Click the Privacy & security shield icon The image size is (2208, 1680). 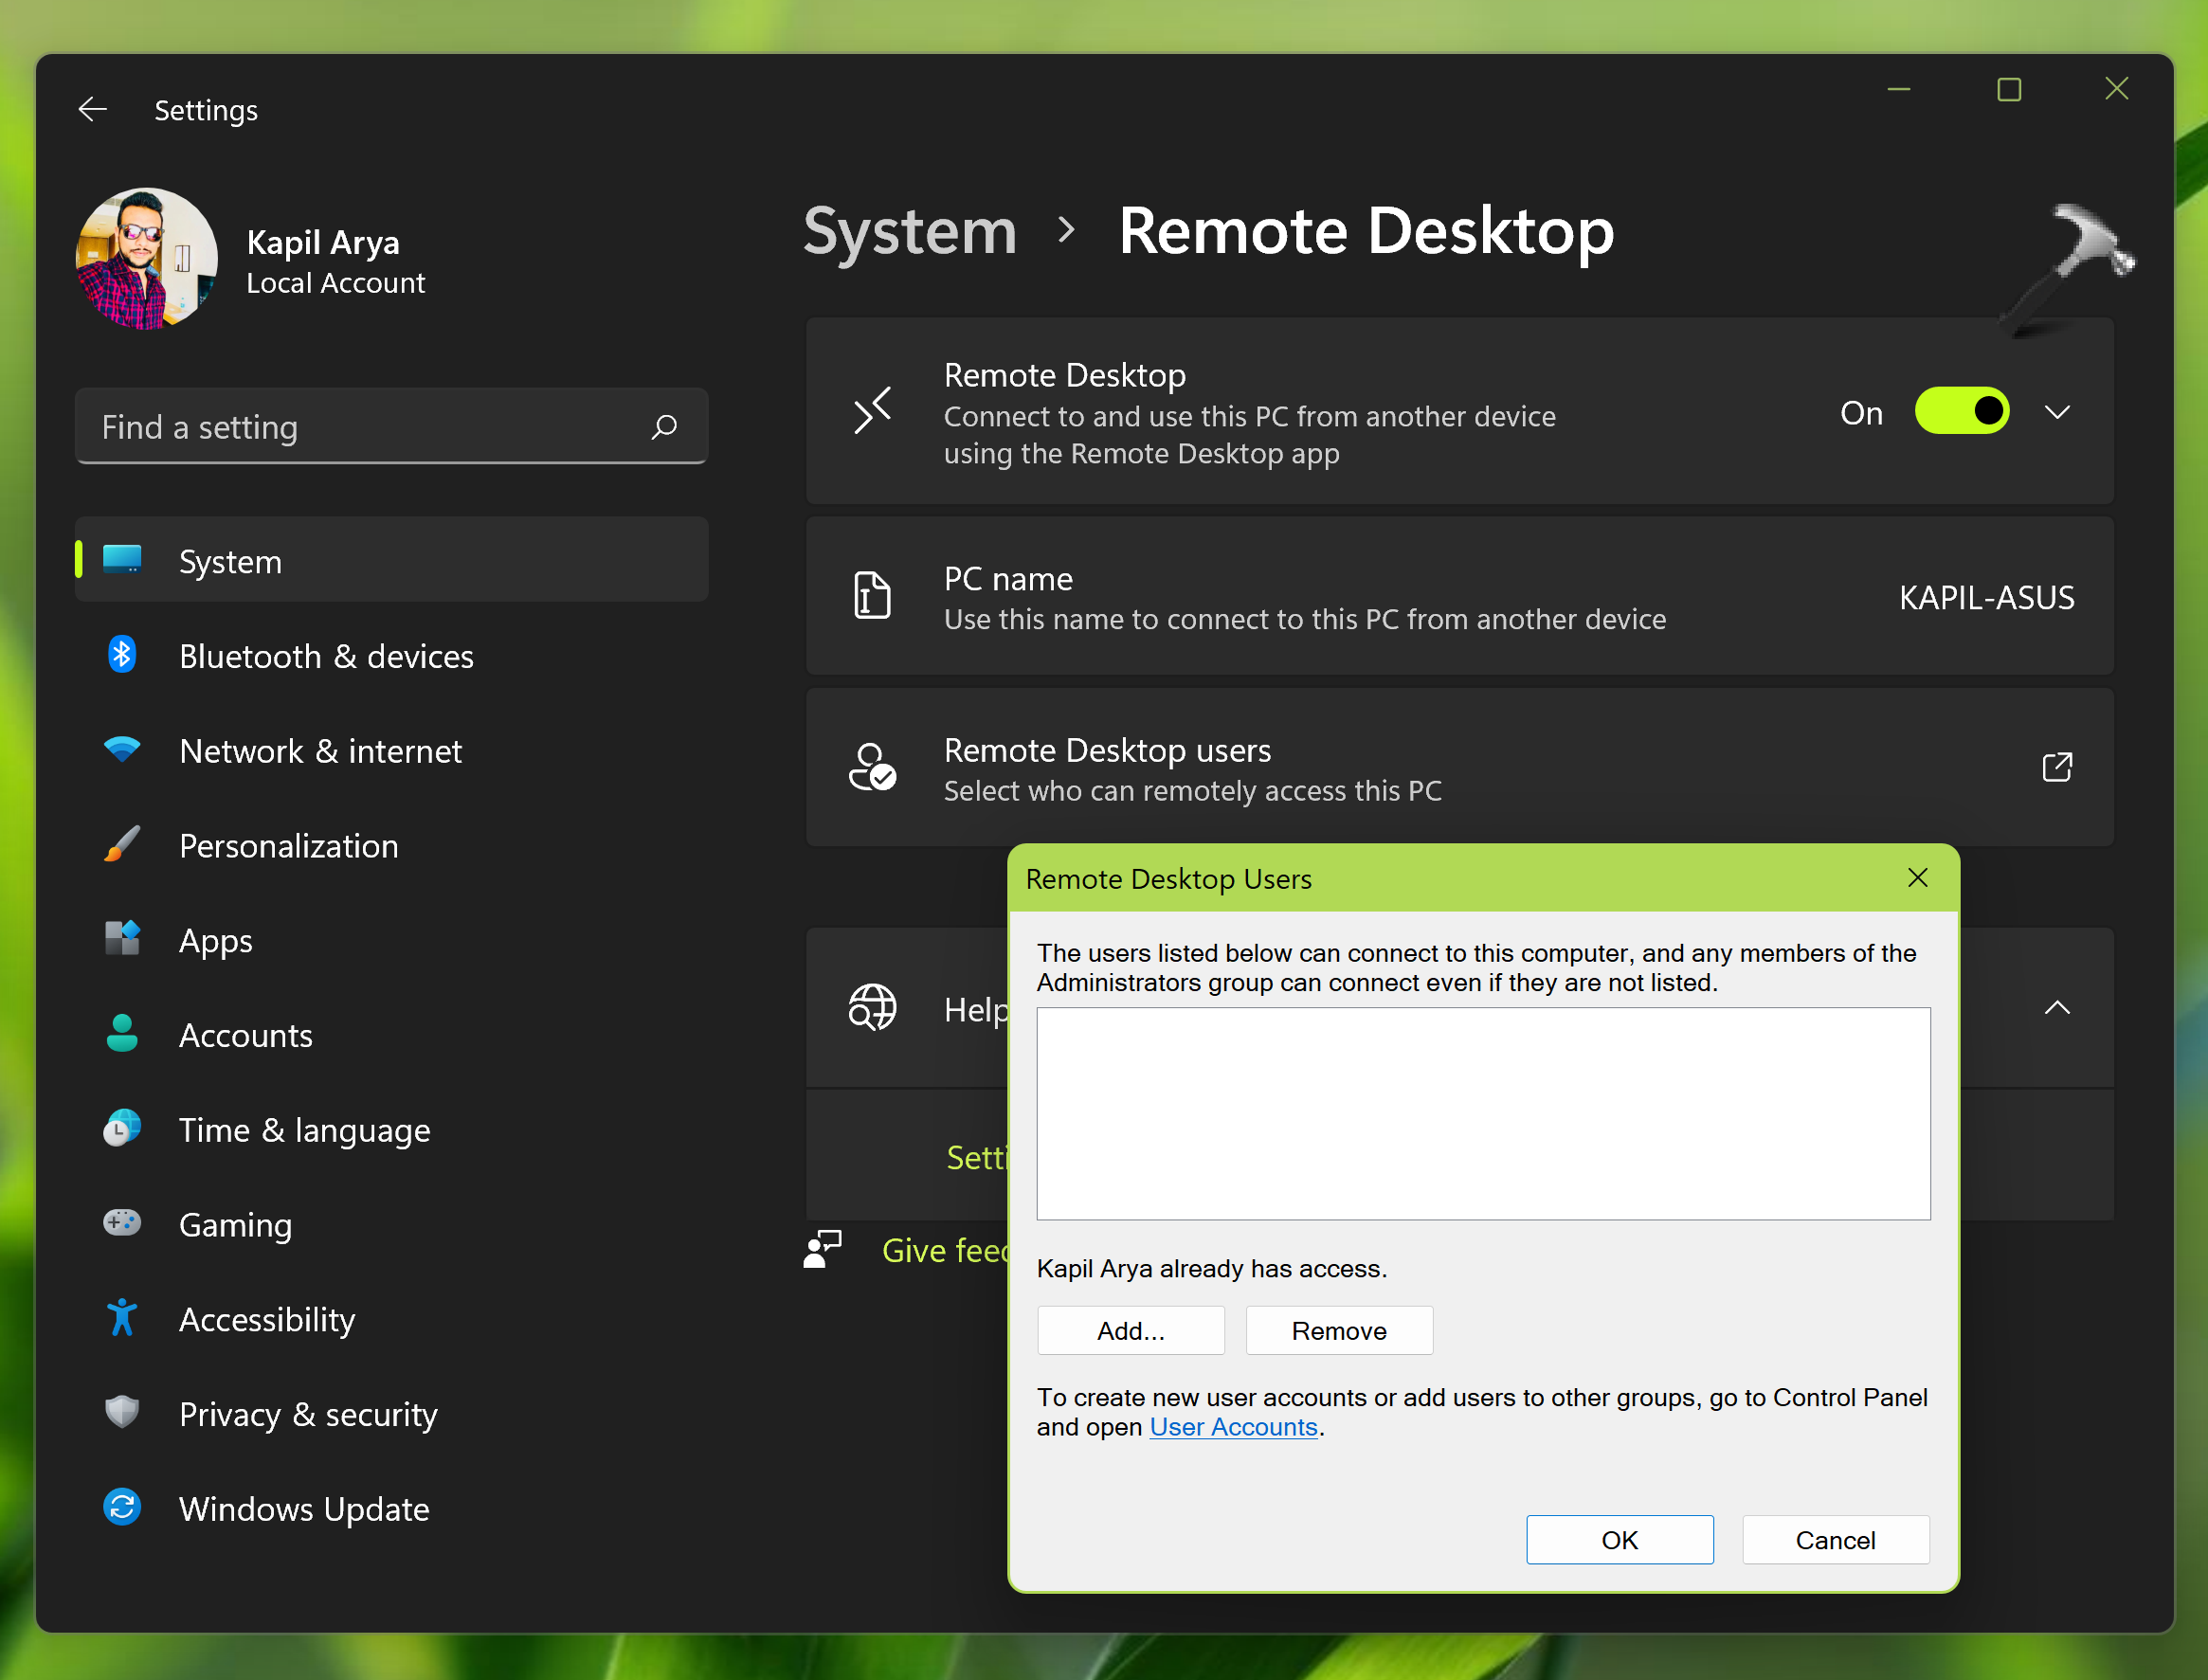[122, 1413]
